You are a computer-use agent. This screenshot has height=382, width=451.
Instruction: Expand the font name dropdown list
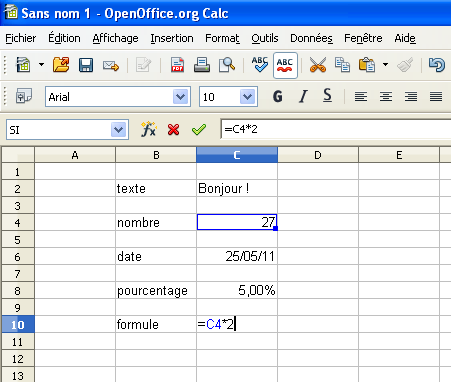pos(181,97)
